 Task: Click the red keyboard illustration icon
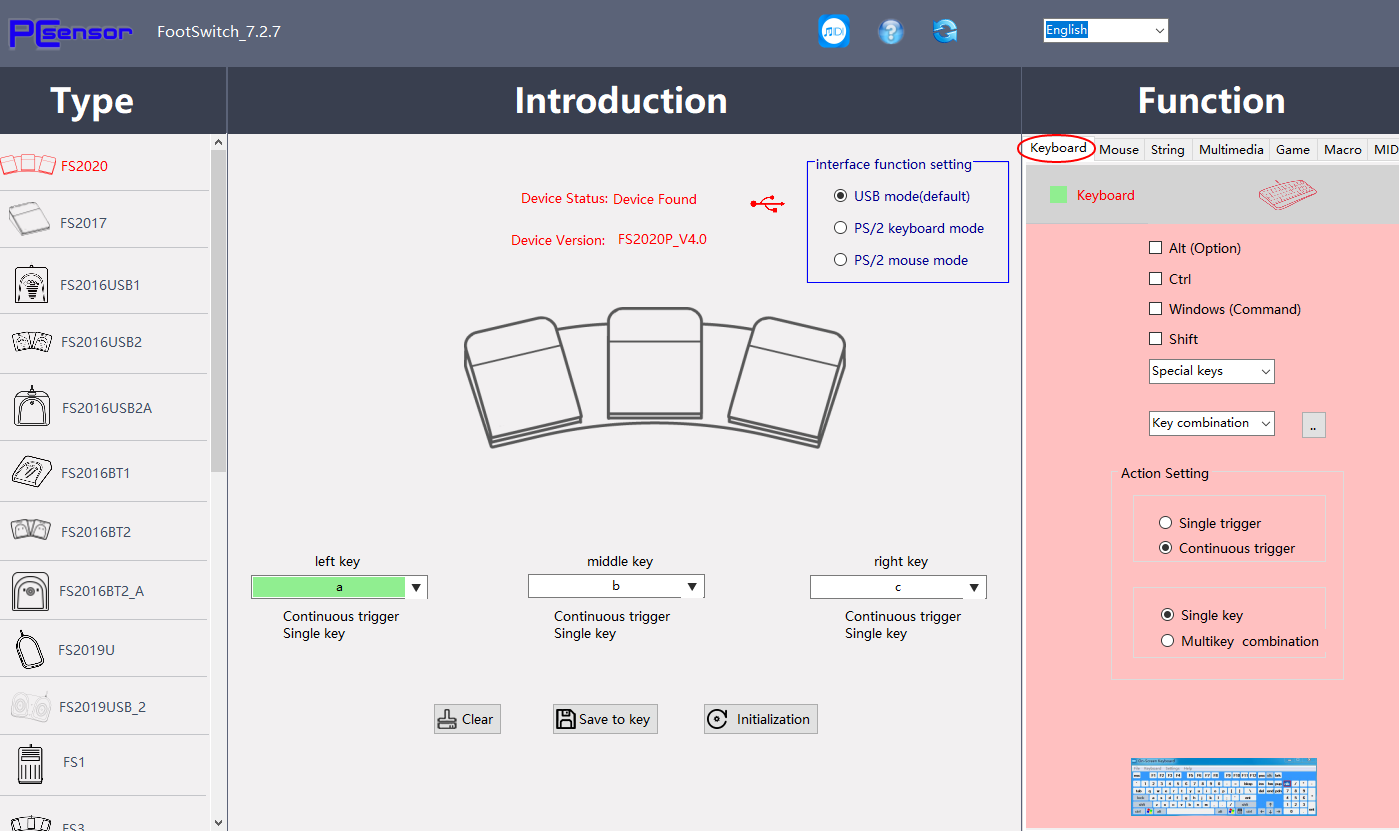point(1287,194)
